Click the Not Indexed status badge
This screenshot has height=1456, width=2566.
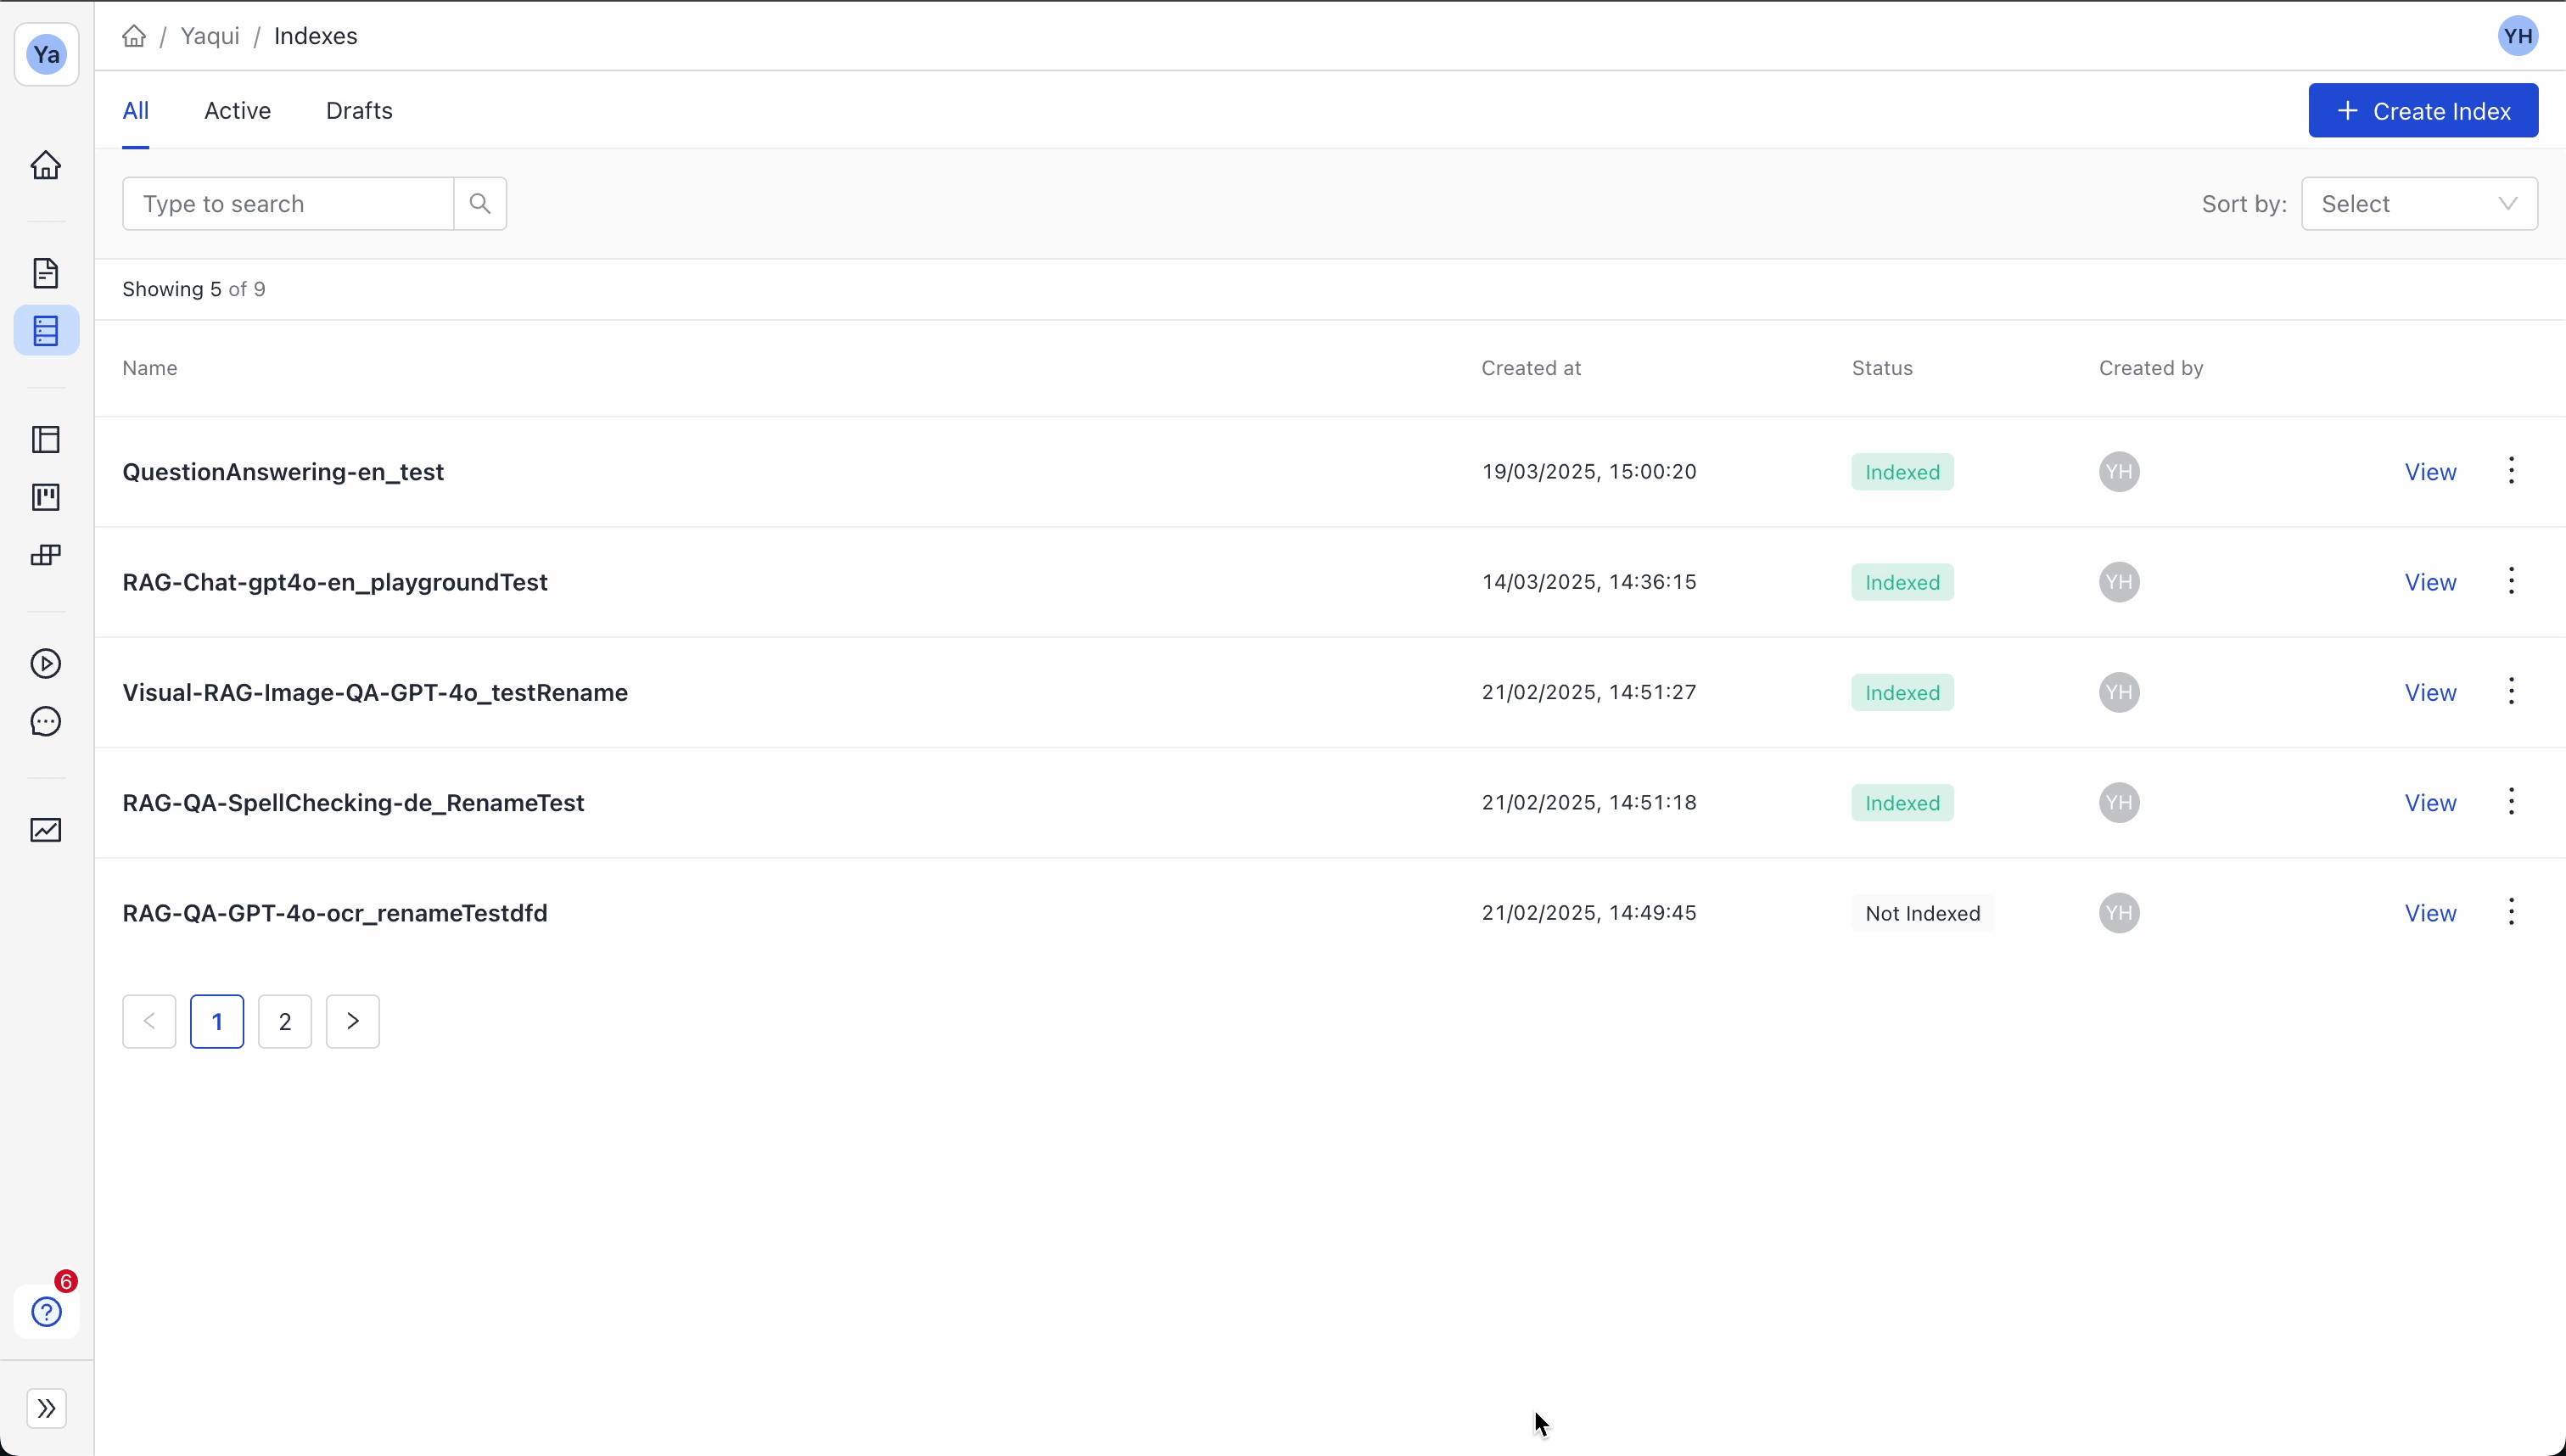click(x=1922, y=913)
